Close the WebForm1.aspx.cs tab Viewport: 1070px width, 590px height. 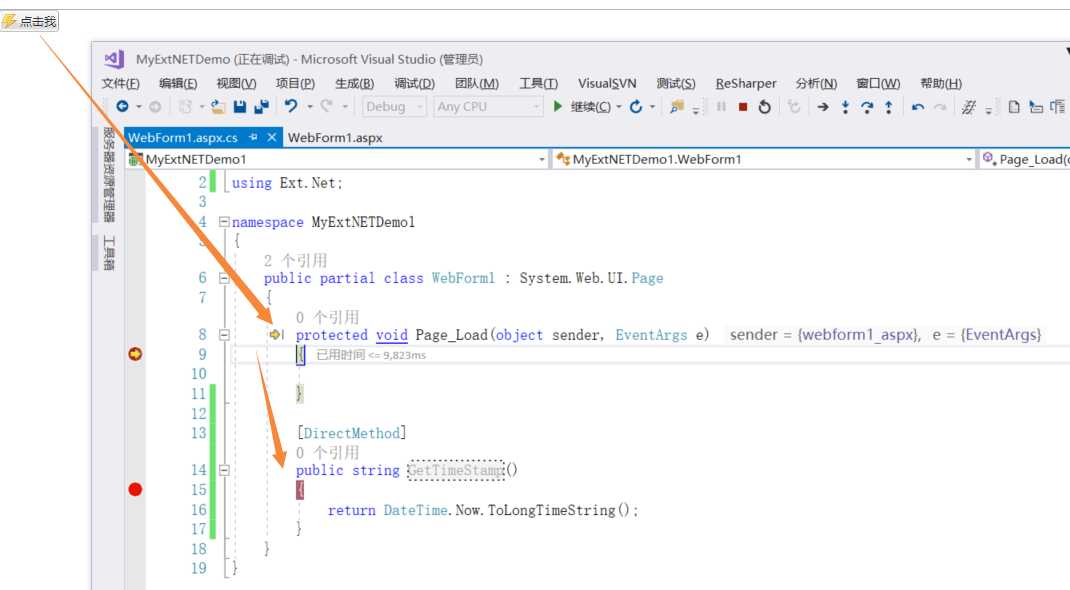272,137
